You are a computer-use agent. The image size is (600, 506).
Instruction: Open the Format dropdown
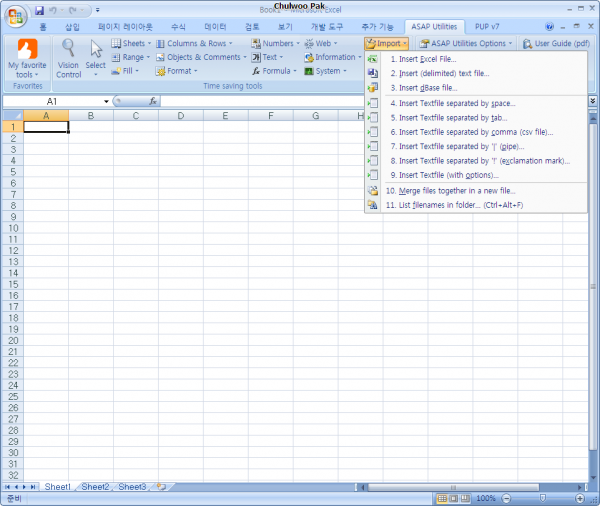(x=177, y=71)
